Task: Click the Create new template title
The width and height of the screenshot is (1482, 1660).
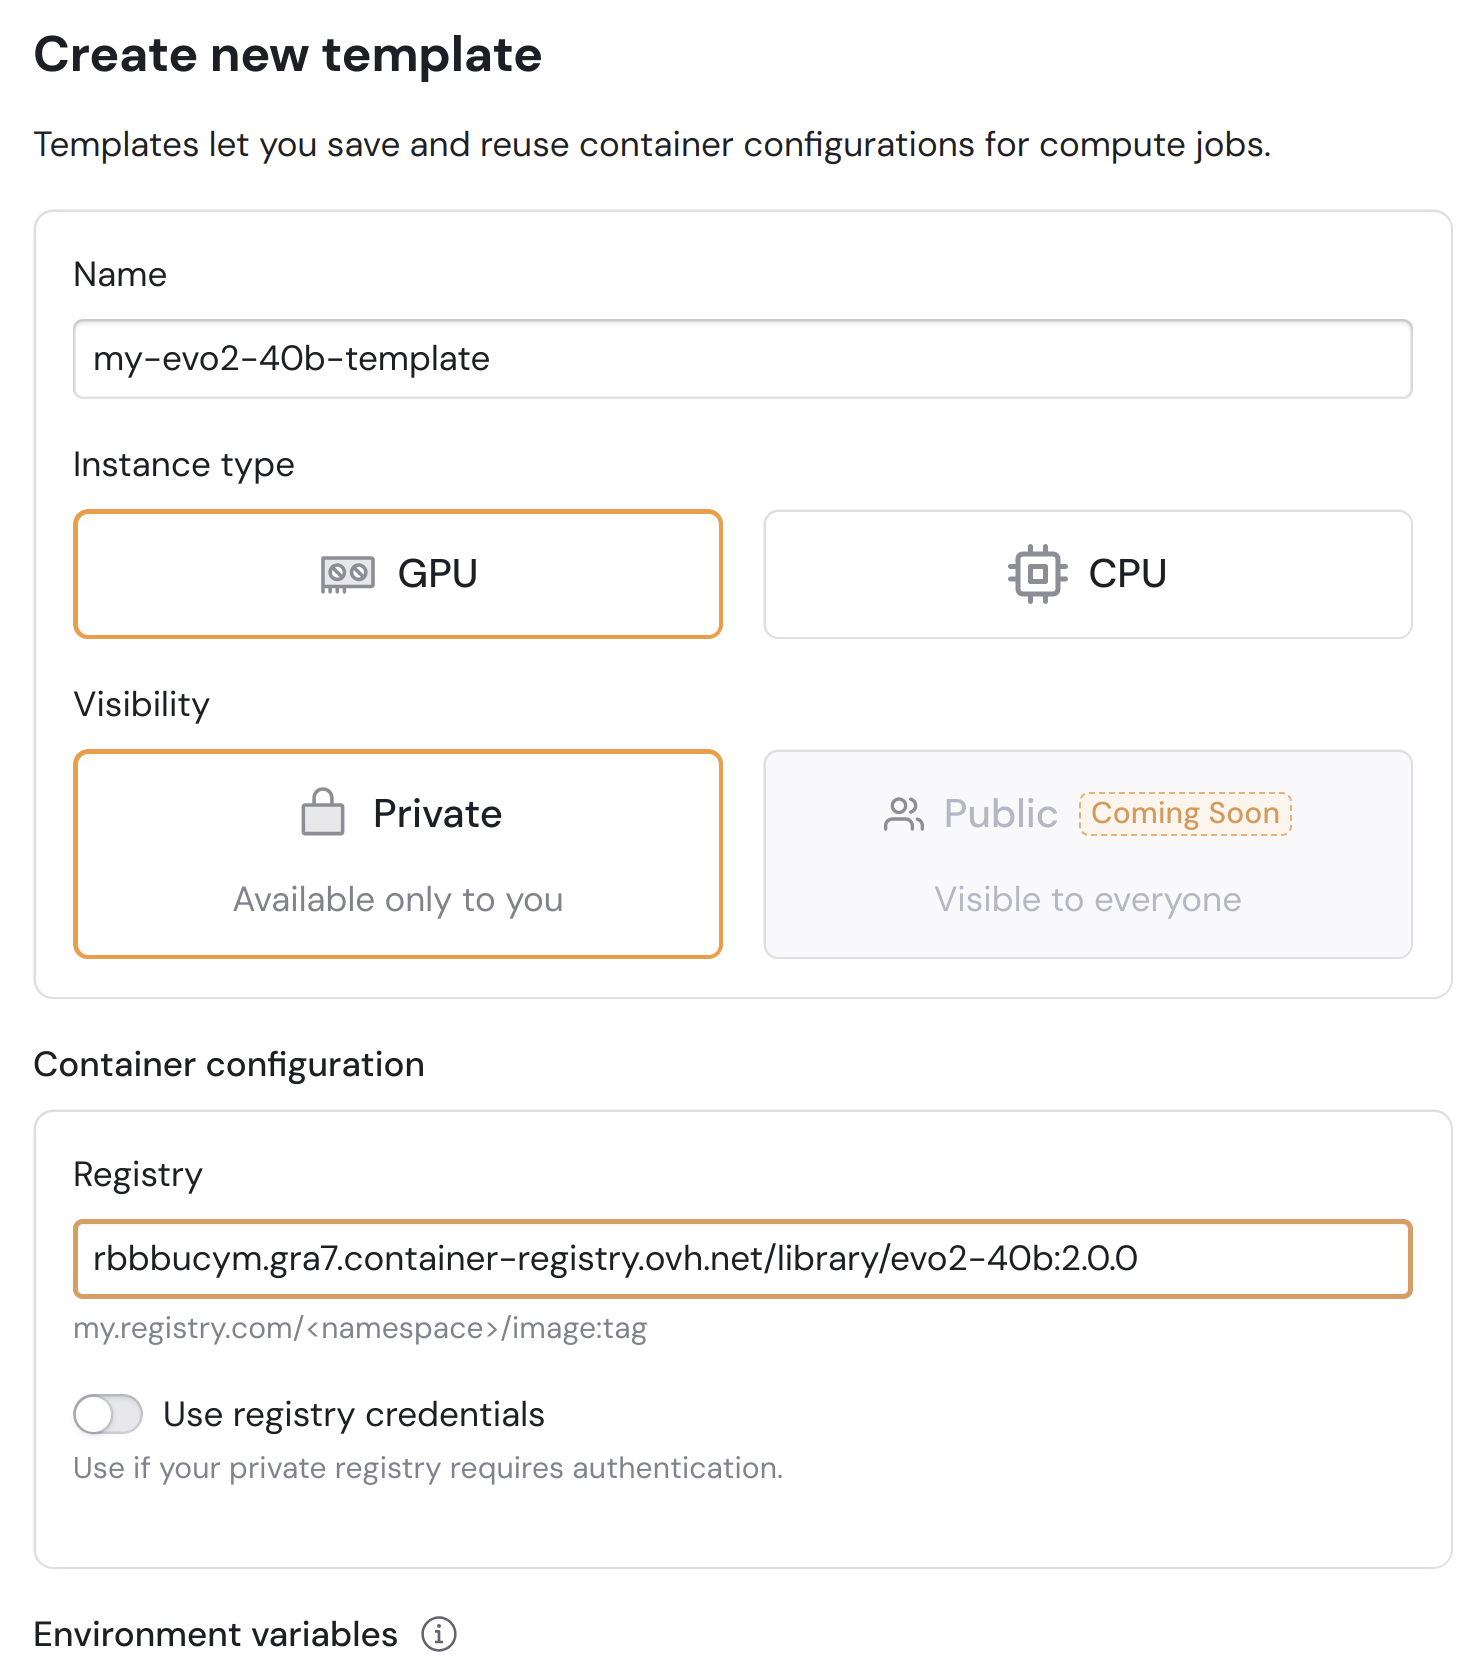Action: [288, 55]
